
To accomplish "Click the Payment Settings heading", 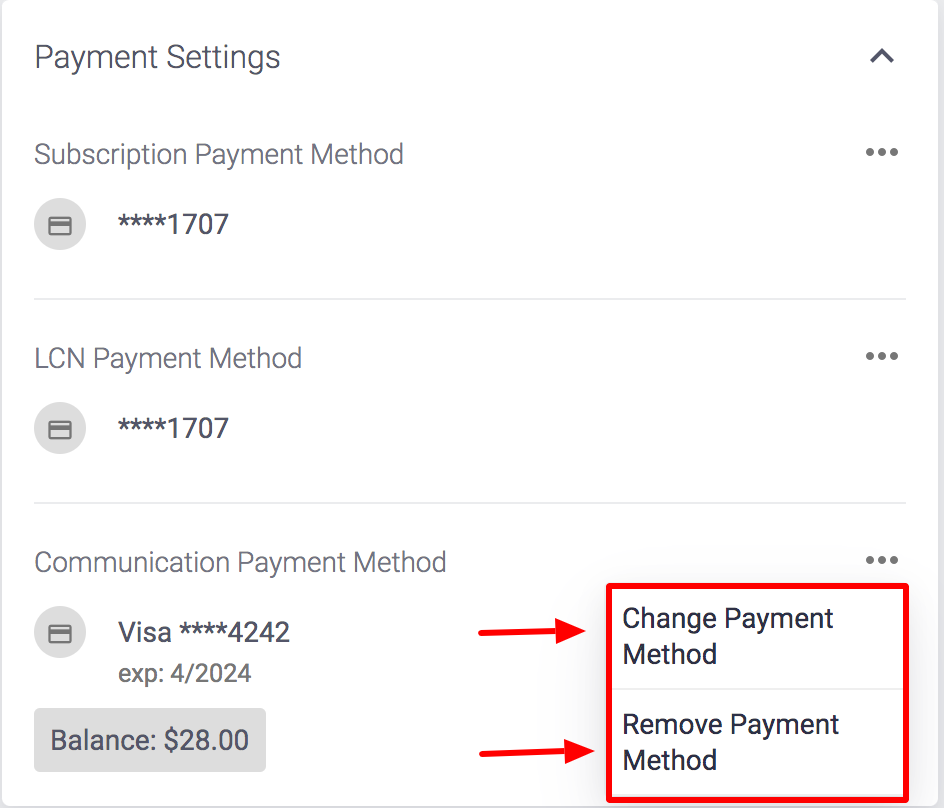I will click(157, 58).
